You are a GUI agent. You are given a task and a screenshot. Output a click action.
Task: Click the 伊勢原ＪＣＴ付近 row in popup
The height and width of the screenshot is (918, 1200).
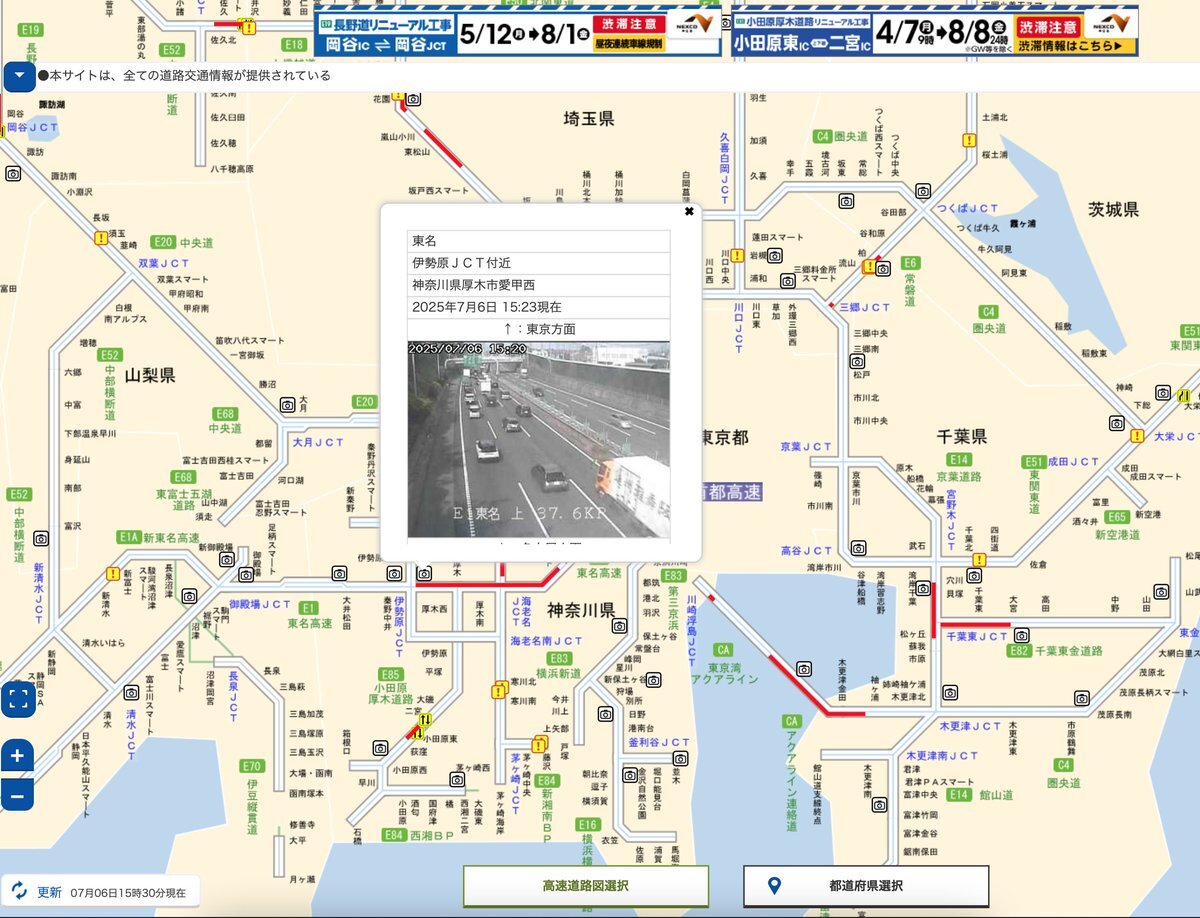click(539, 263)
